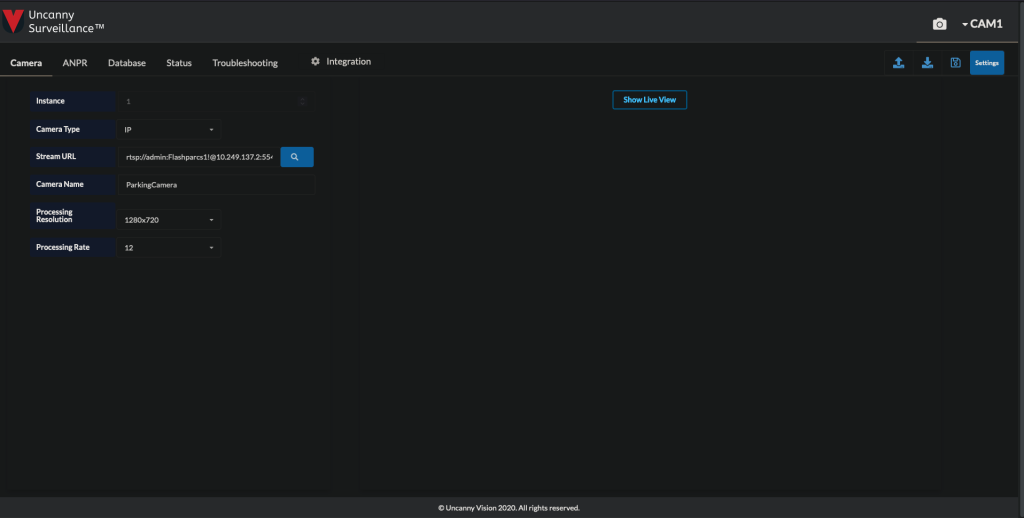Click the Stream URL search magnifier button

pos(296,157)
